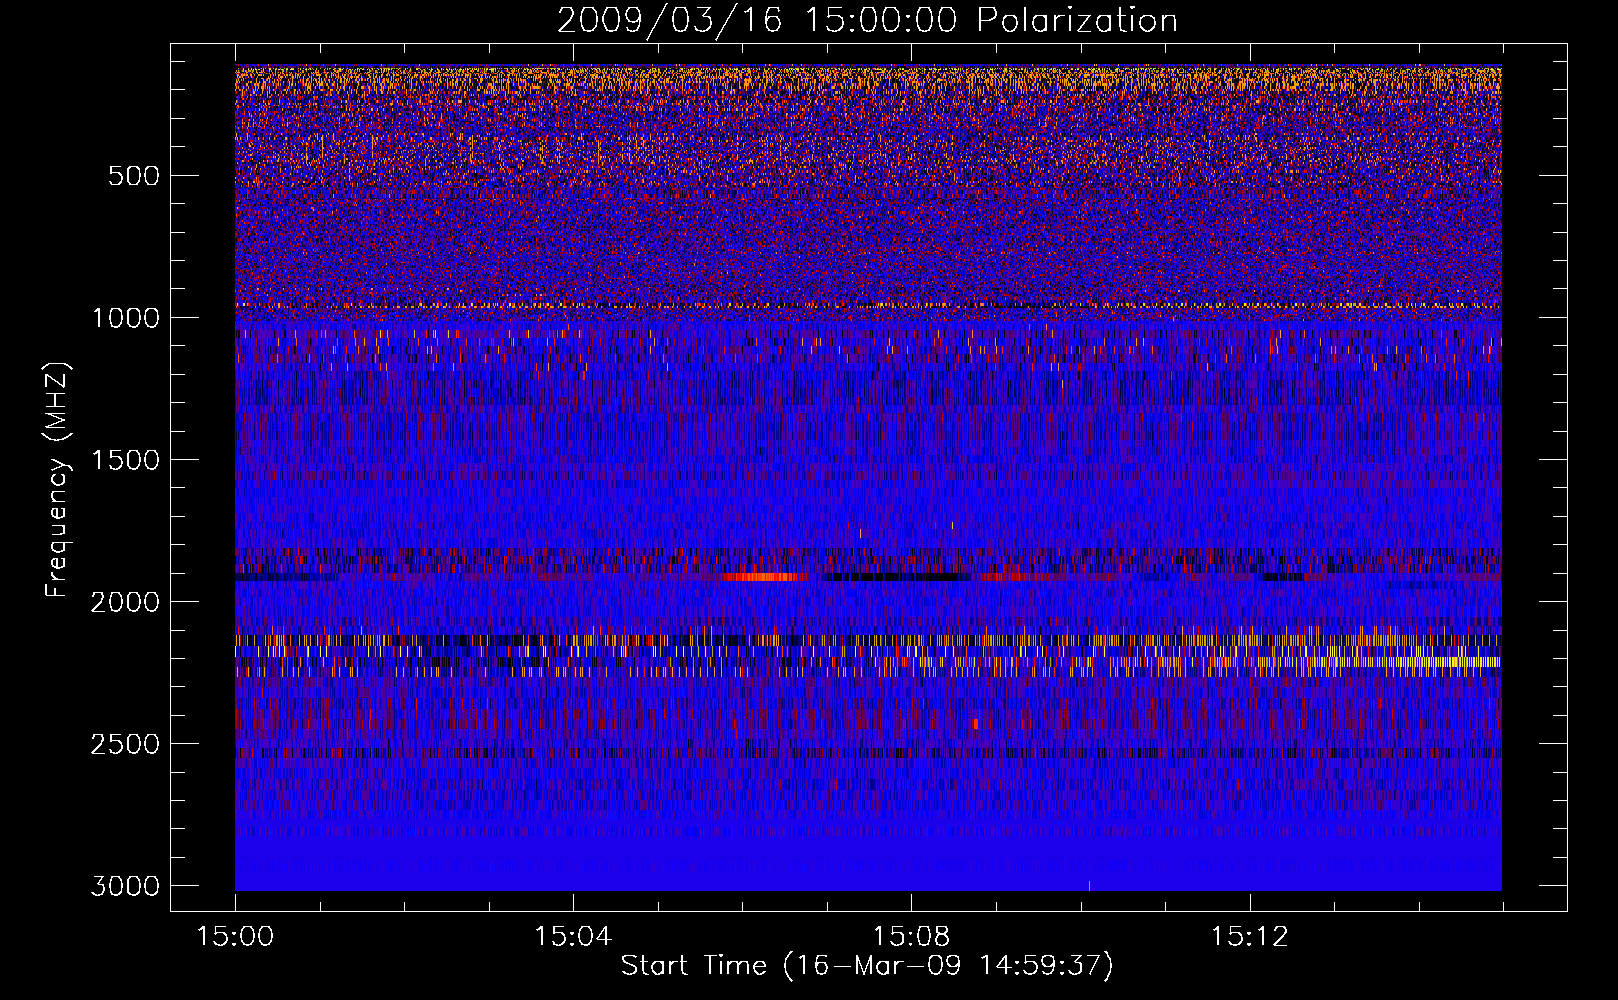
Task: Click the 1000 frequency tick label
Action: (125, 318)
